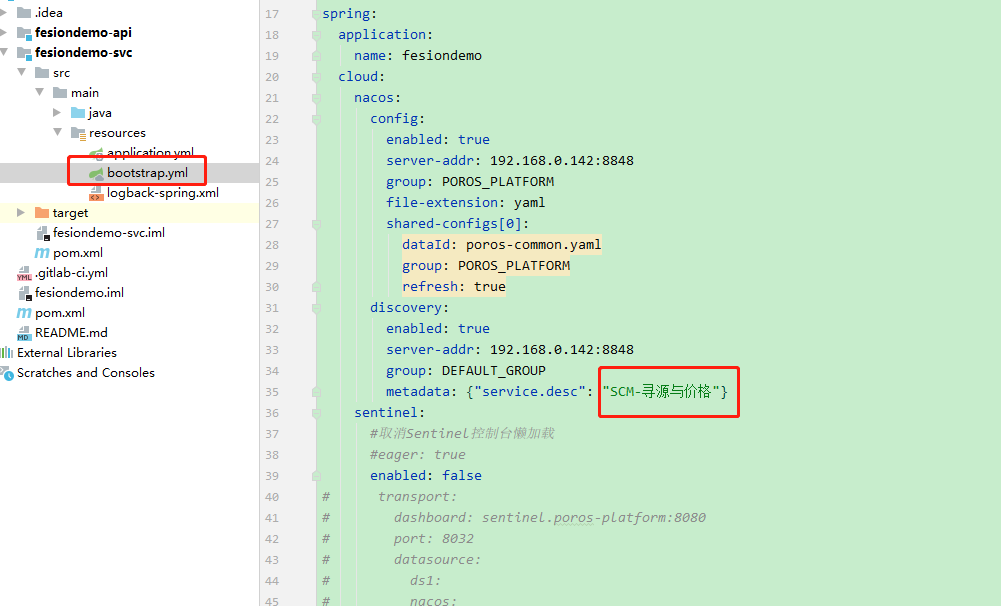Click the Scratches and Consoles icon

tap(7, 373)
